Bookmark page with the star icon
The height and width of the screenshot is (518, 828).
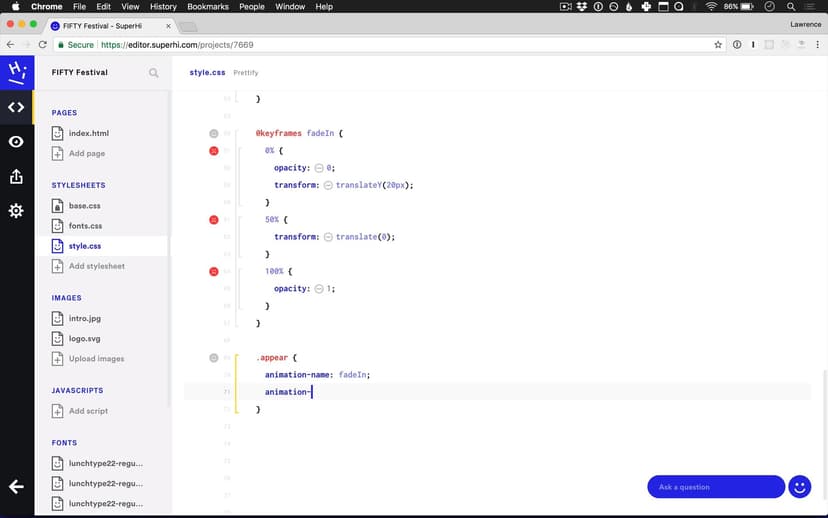[718, 45]
